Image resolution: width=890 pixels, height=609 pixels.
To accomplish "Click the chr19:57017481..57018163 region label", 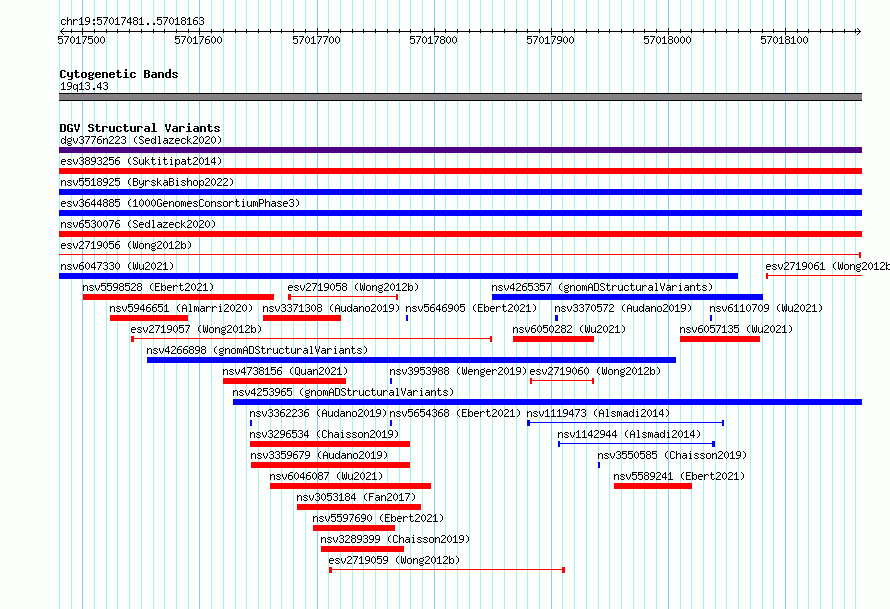I will pyautogui.click(x=132, y=21).
